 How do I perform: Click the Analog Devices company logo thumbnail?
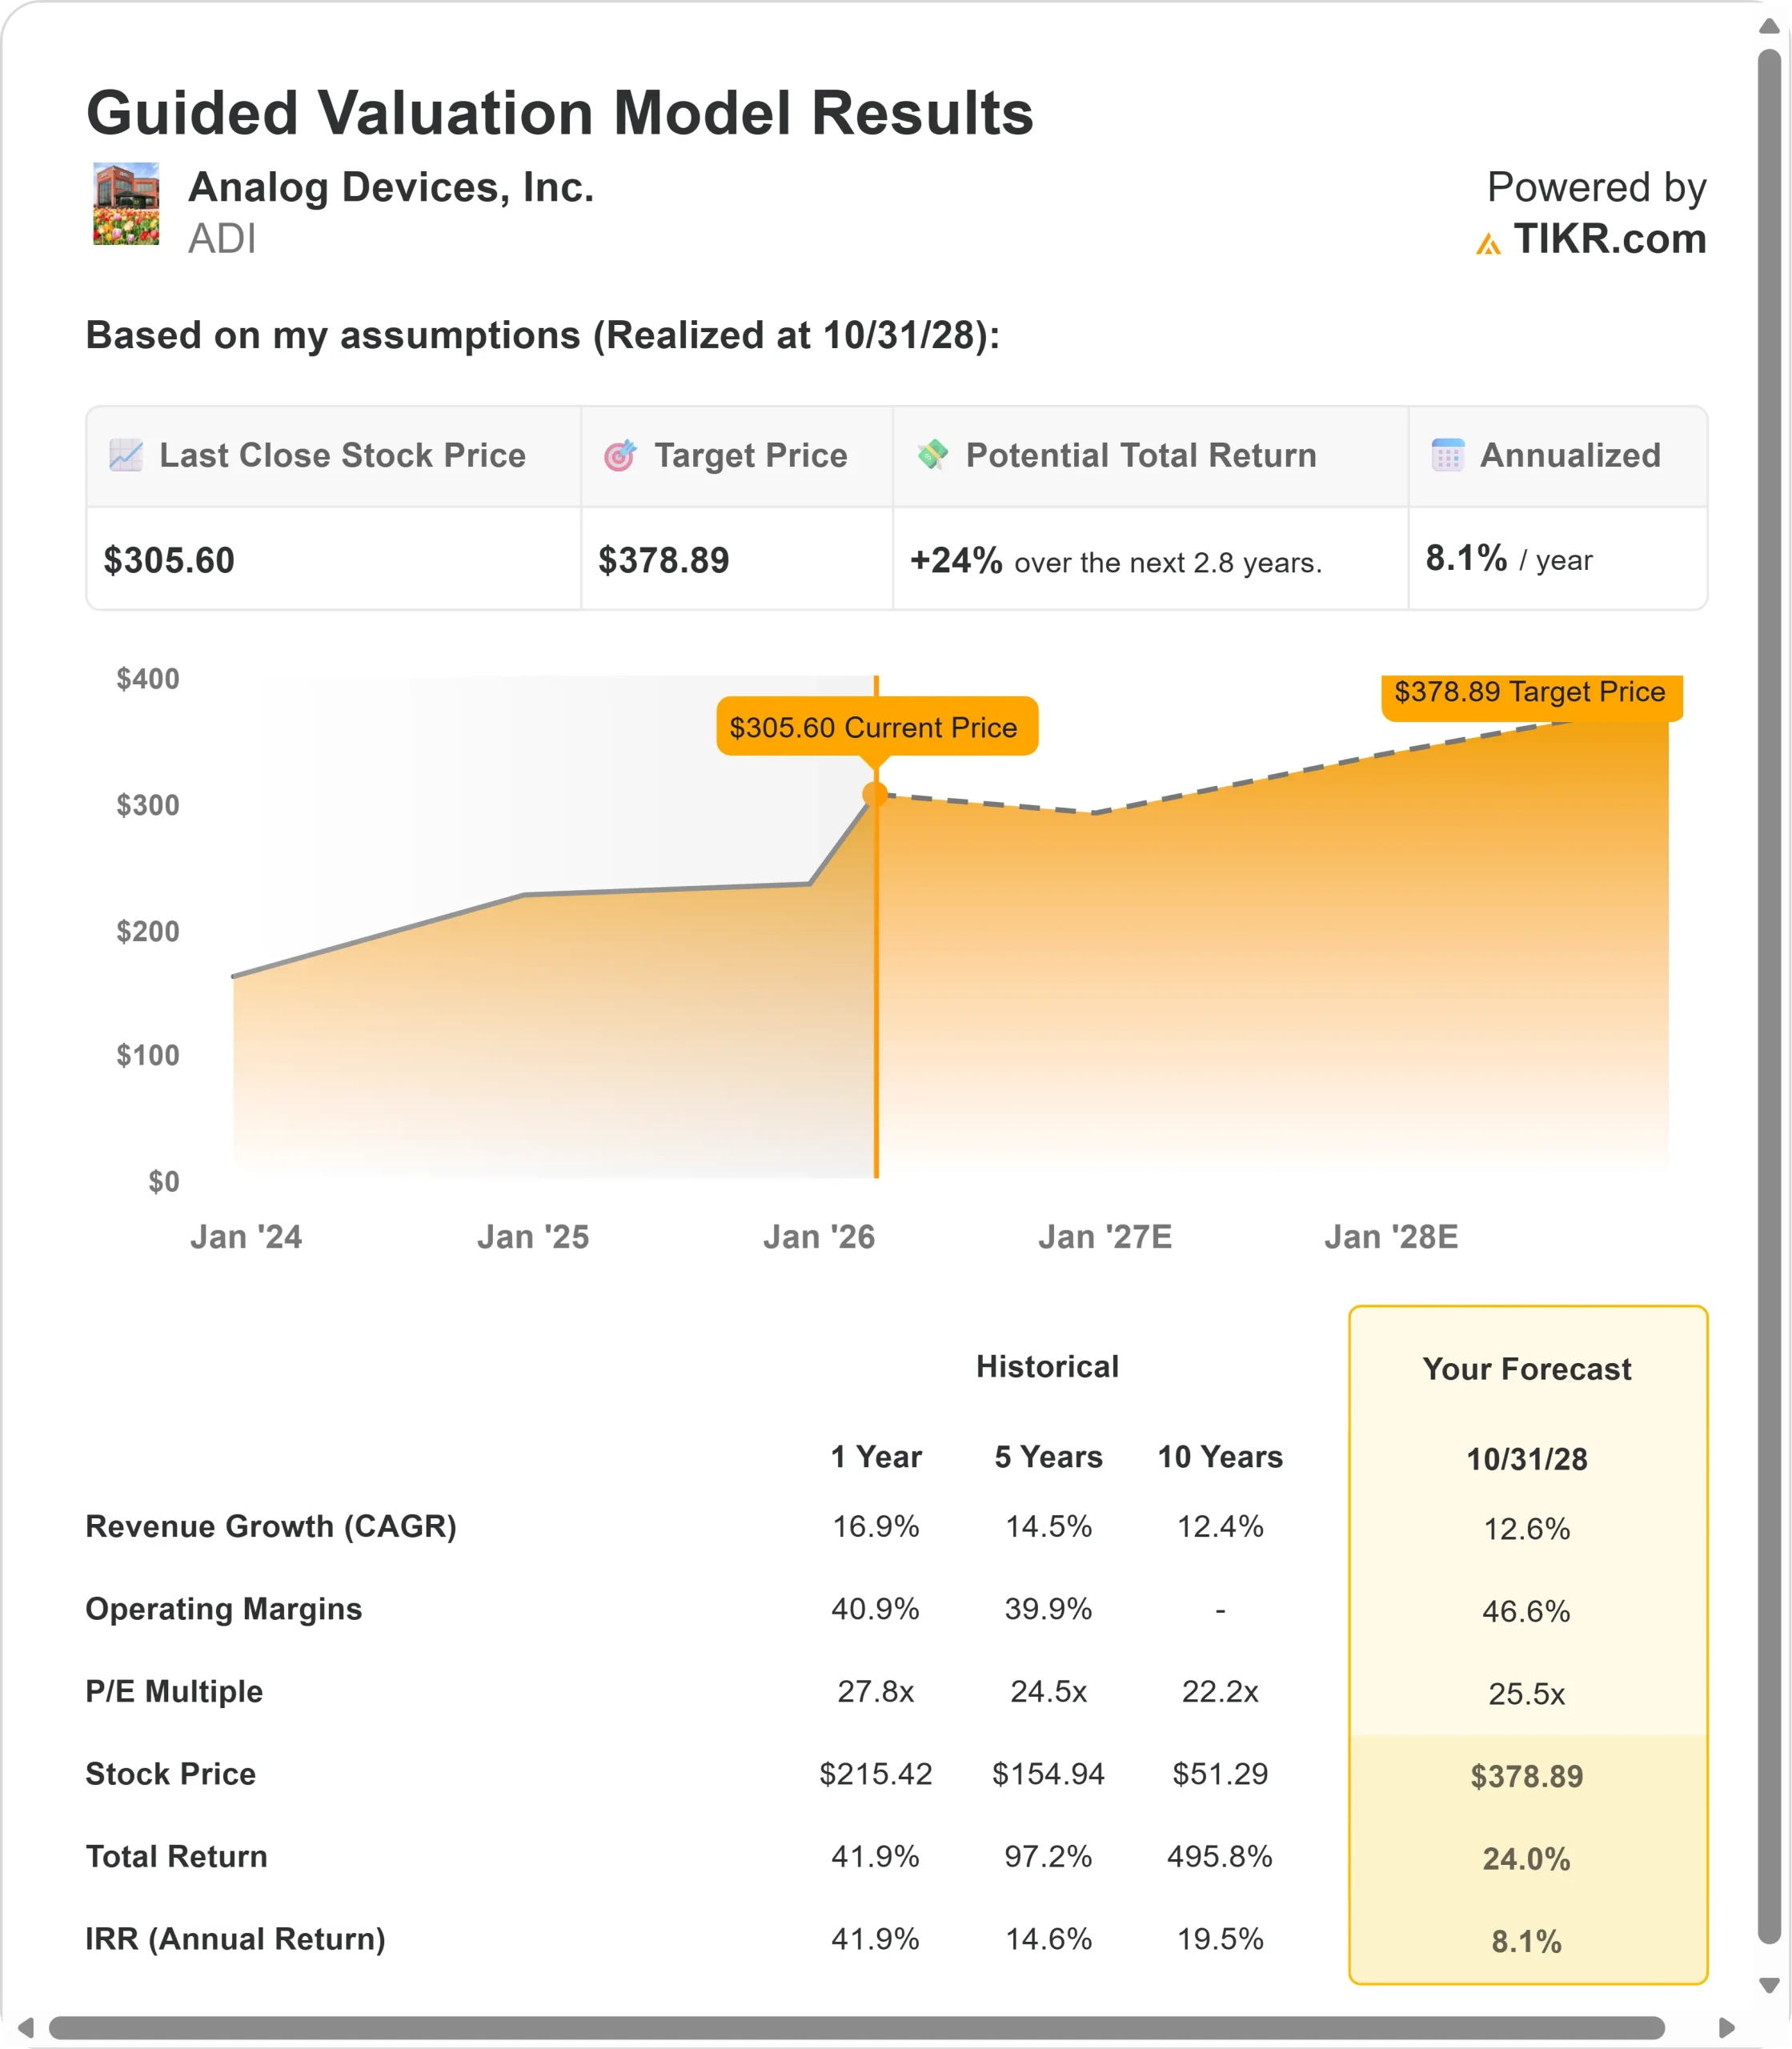point(126,204)
